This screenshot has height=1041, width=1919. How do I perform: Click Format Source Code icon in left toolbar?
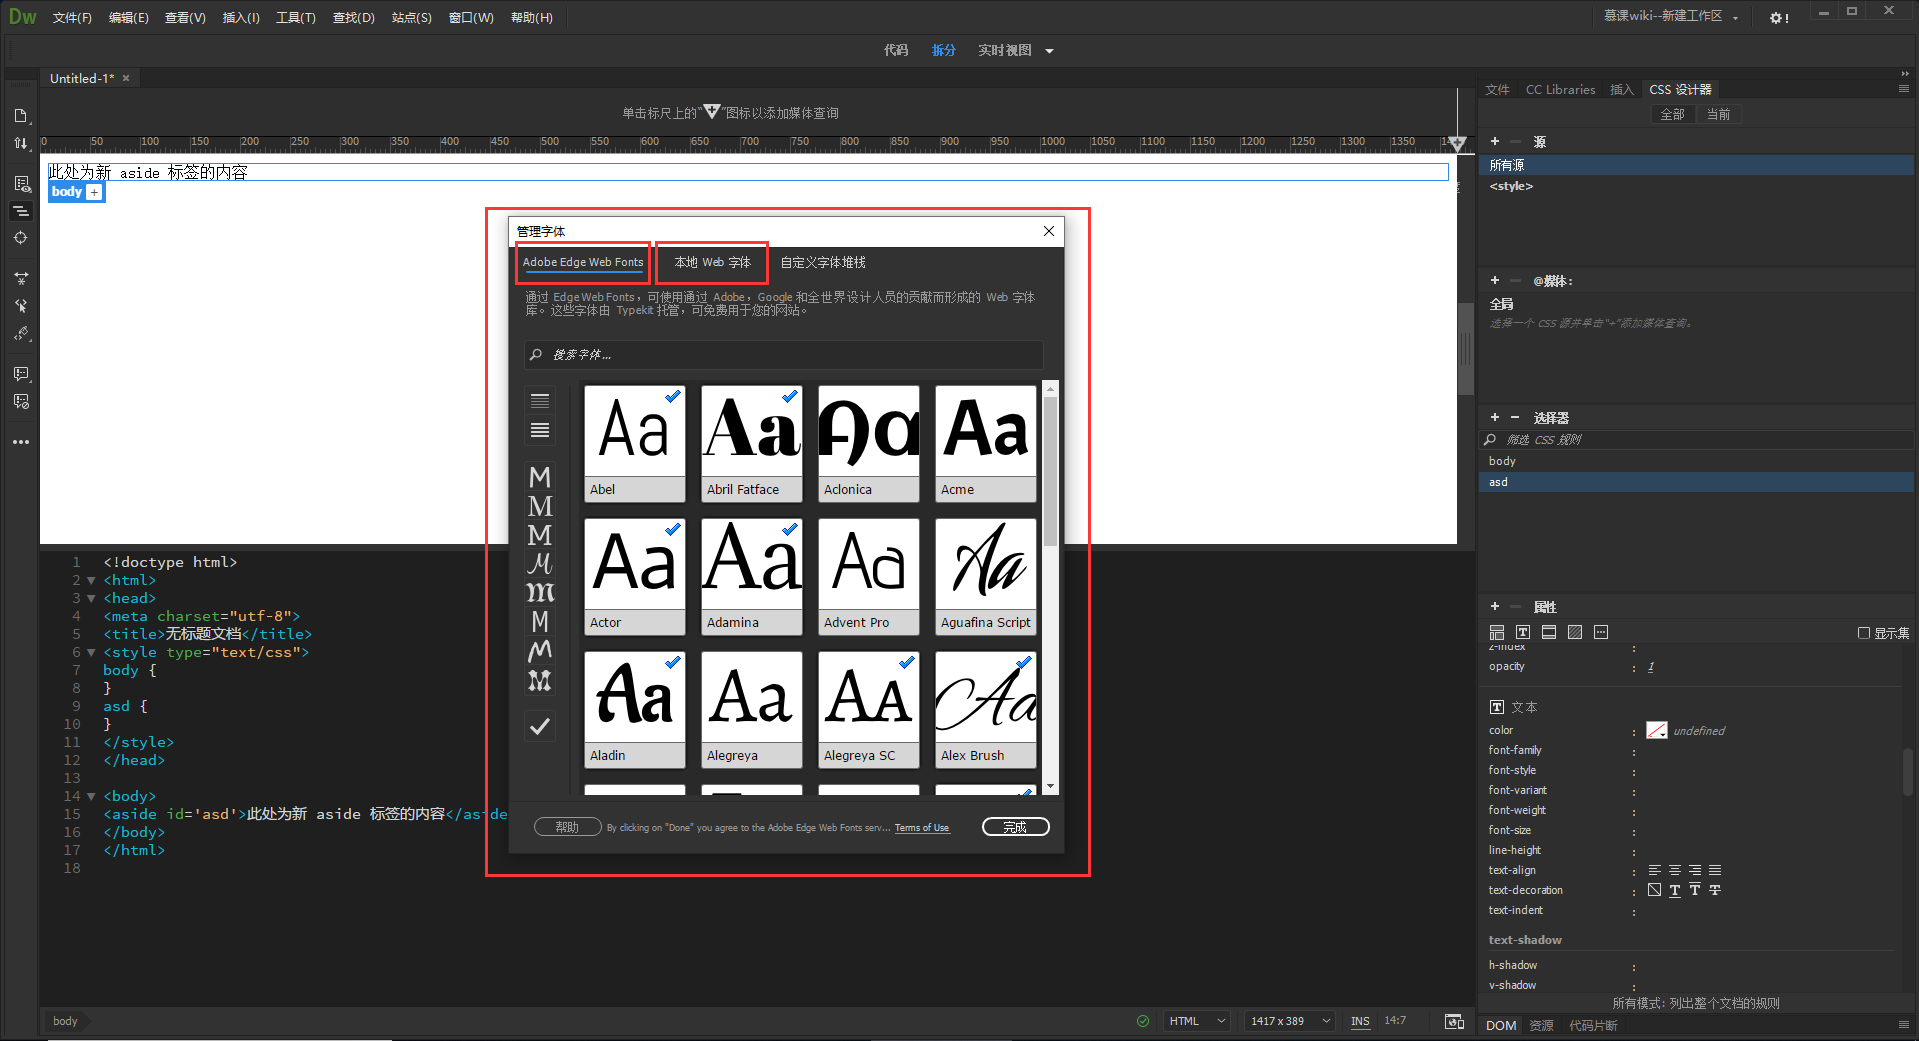point(20,334)
